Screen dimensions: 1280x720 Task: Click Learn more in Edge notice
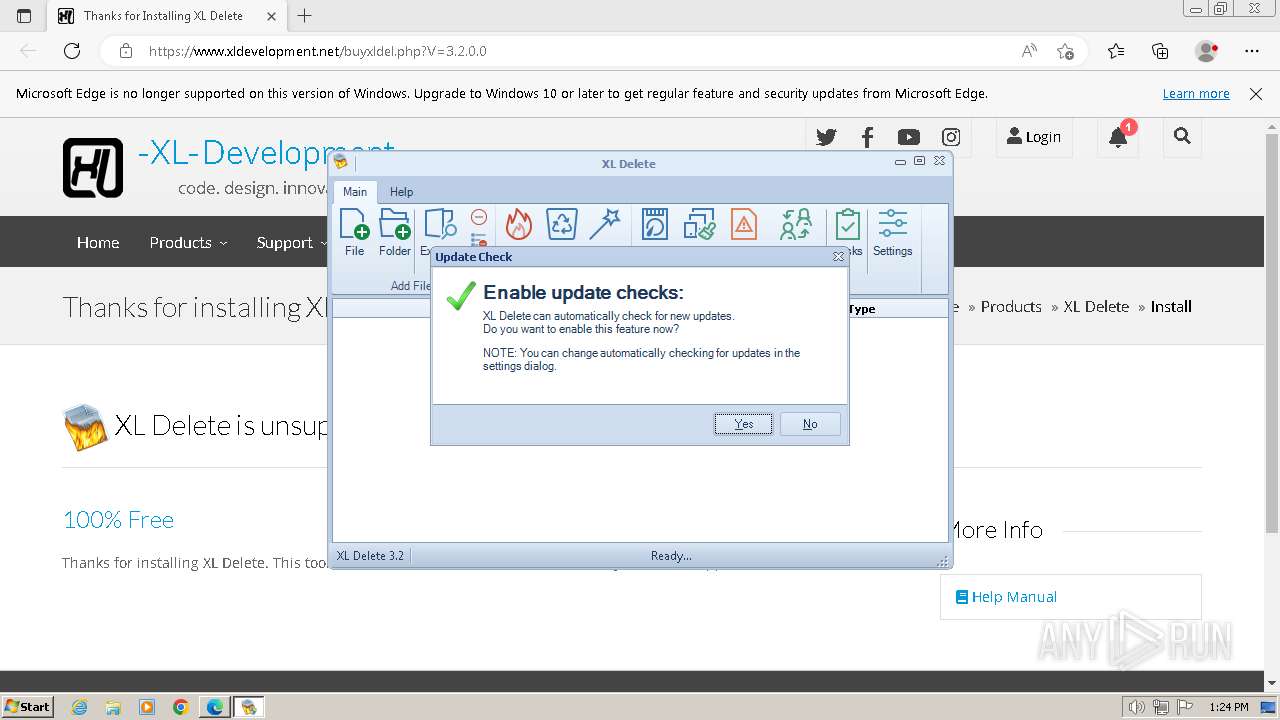click(x=1196, y=94)
